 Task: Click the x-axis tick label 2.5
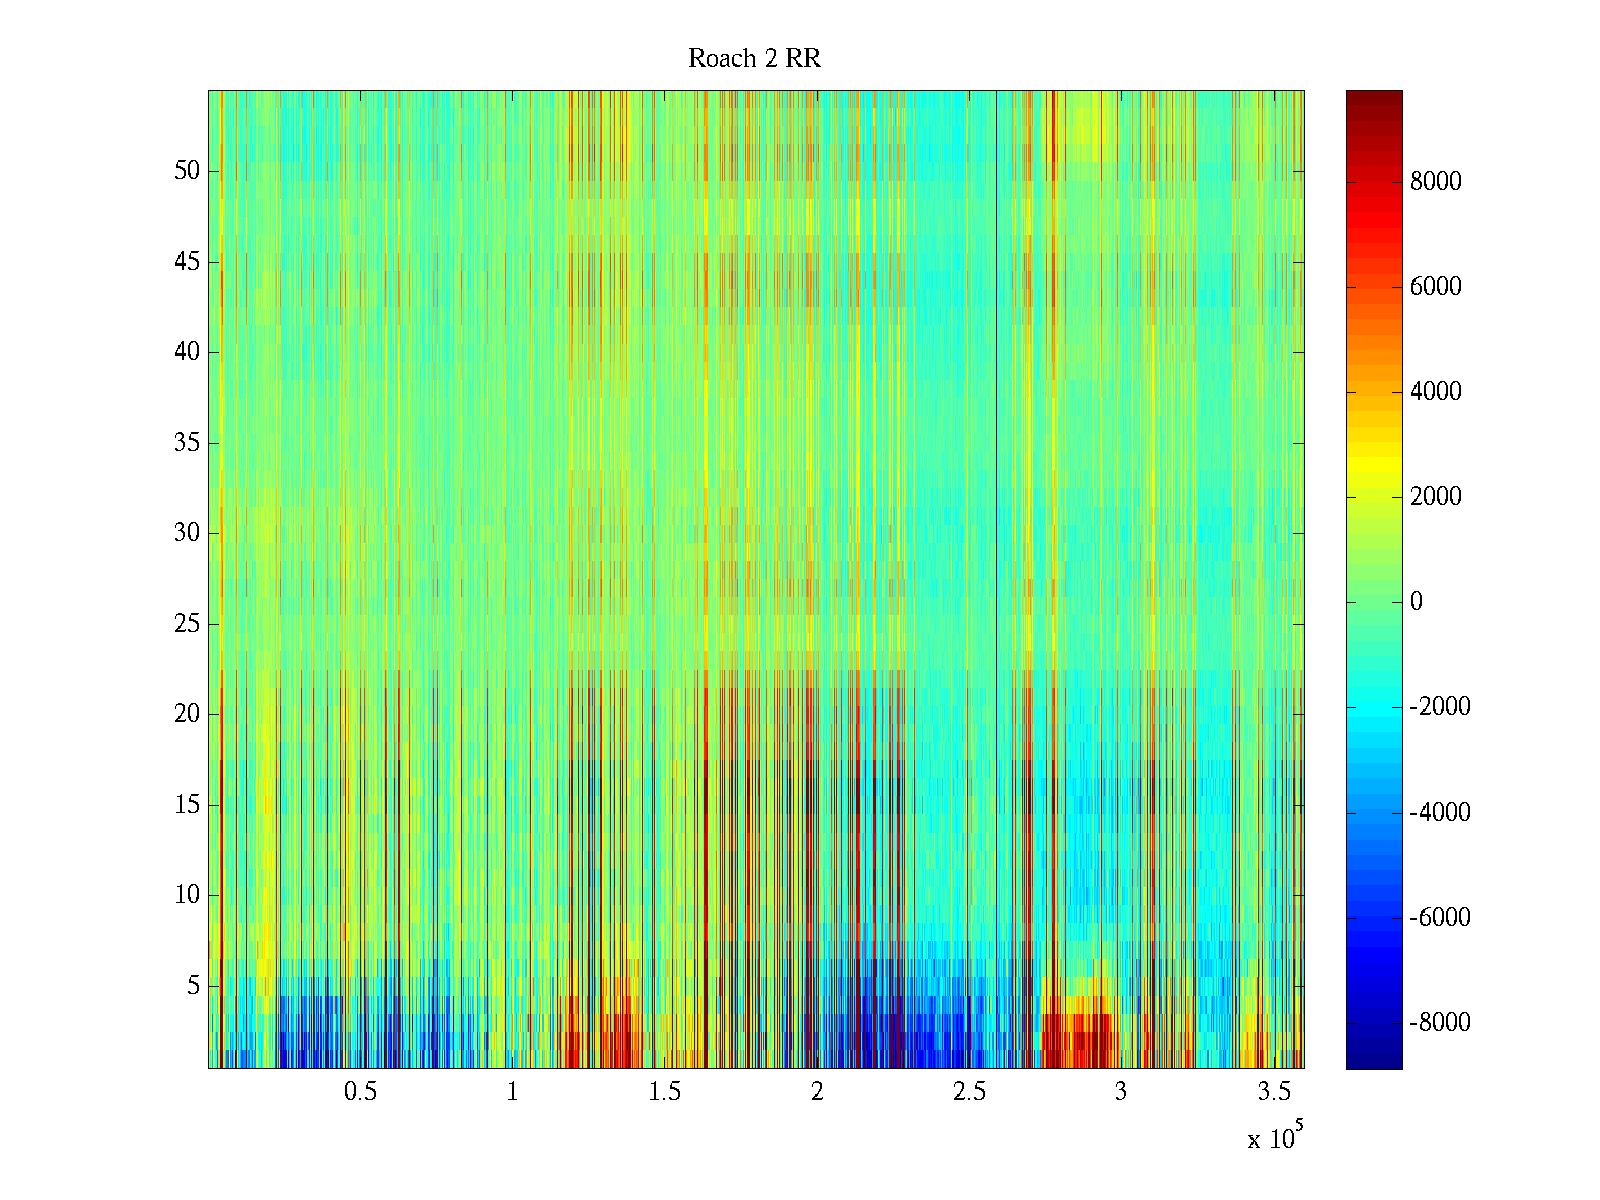tap(969, 1092)
